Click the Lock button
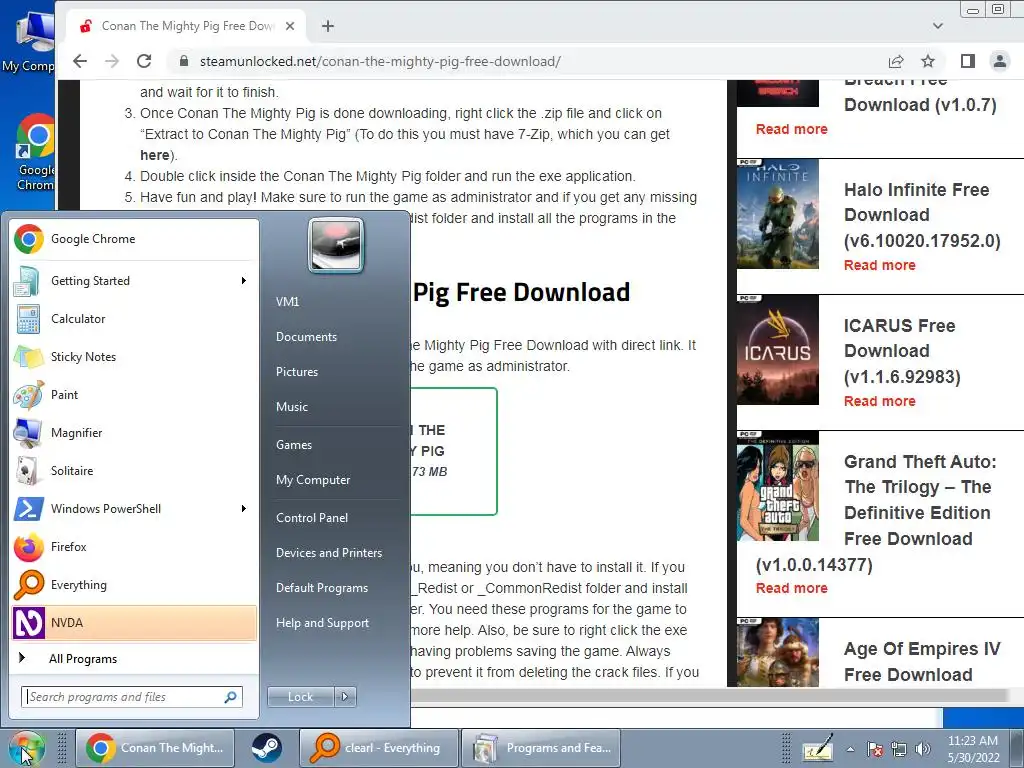 tap(300, 697)
